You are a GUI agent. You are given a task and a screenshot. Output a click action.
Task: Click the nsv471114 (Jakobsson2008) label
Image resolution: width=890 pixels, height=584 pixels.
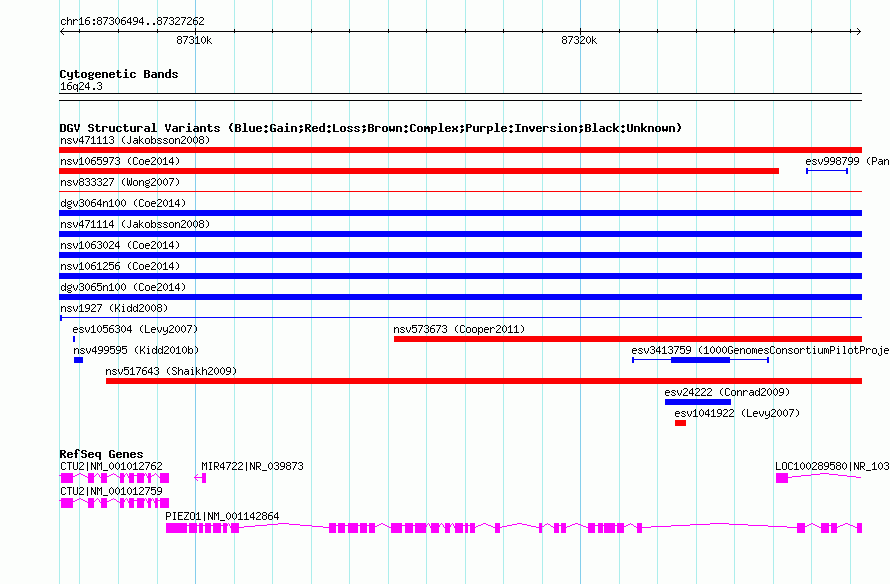135,224
